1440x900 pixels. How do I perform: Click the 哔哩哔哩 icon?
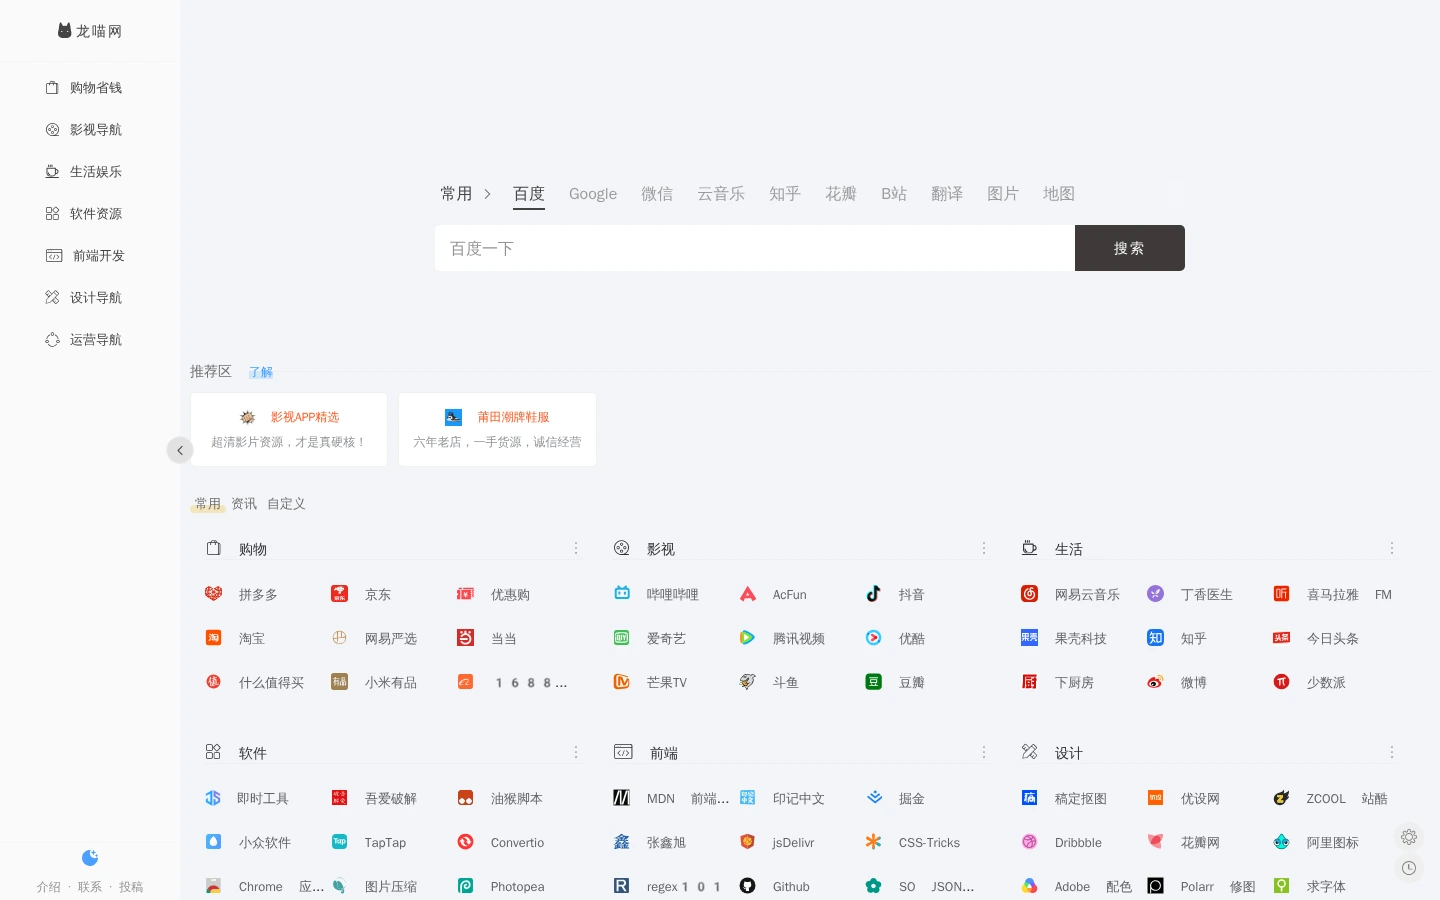click(621, 594)
